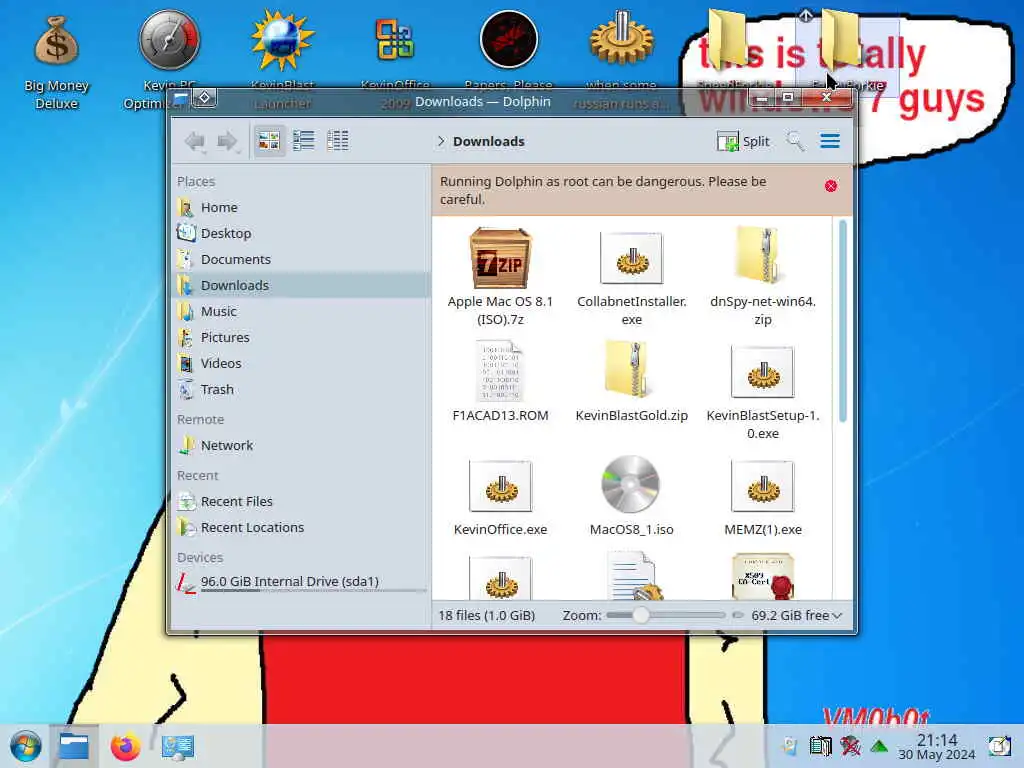Open Desktop in Places panel
The height and width of the screenshot is (768, 1024).
300,233
